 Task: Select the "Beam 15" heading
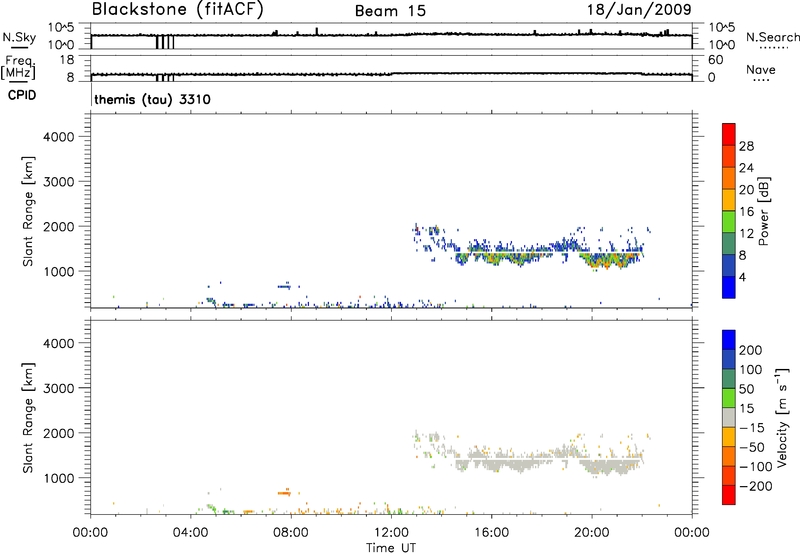(390, 11)
